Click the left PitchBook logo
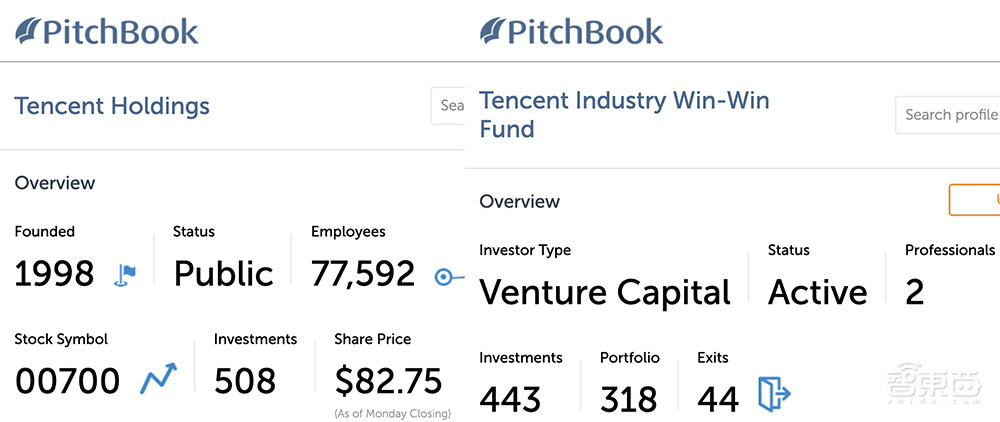Screen dimensions: 1000x422 [x=107, y=31]
